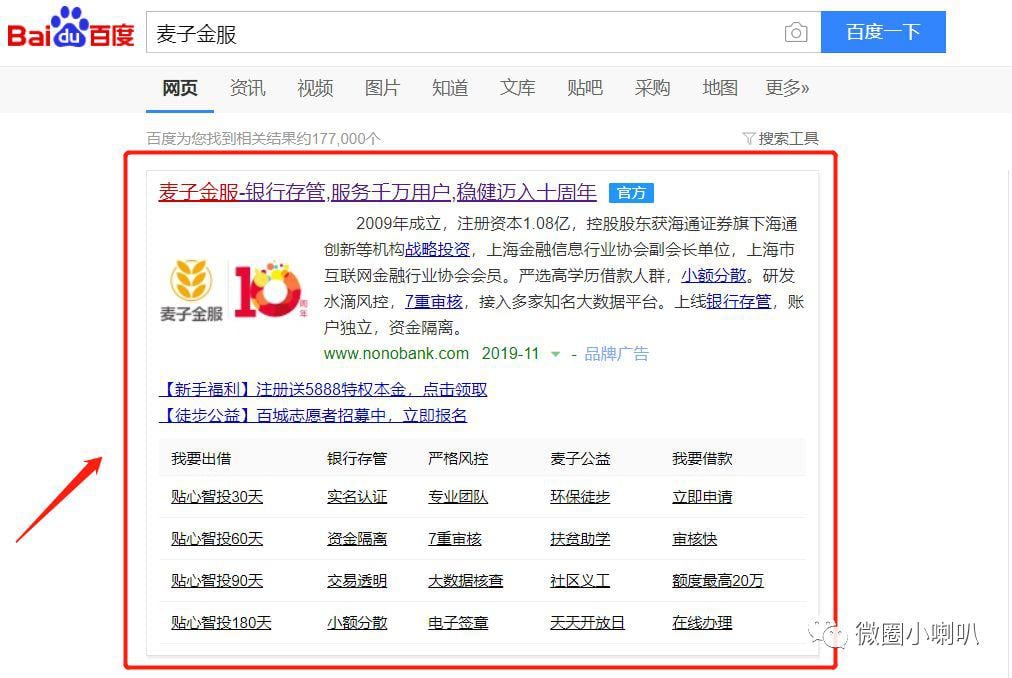Click the 严格风控 column header

click(458, 458)
